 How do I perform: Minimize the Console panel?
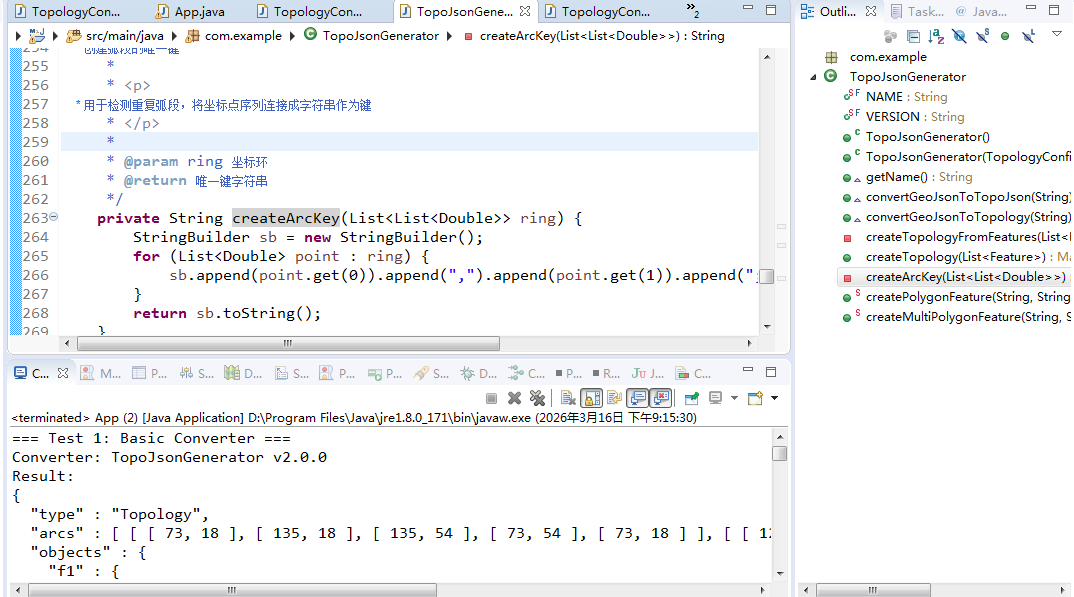point(748,370)
